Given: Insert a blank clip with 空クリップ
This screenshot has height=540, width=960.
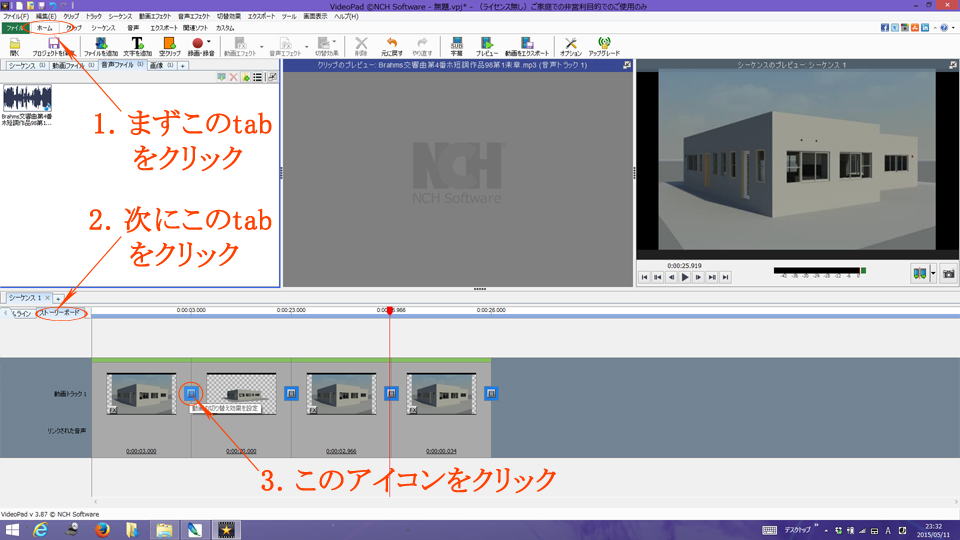Looking at the screenshot, I should click(169, 47).
